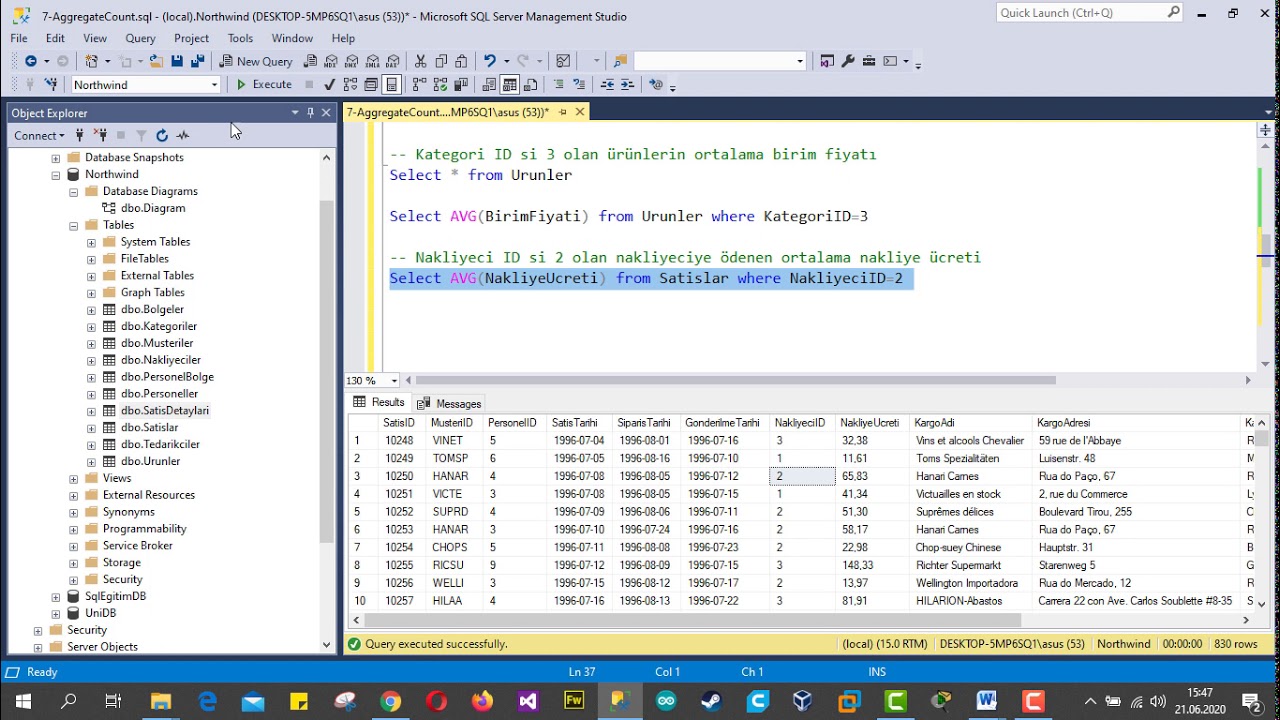The height and width of the screenshot is (720, 1280).
Task: Click the Copy icon in the toolbar
Action: [x=441, y=61]
